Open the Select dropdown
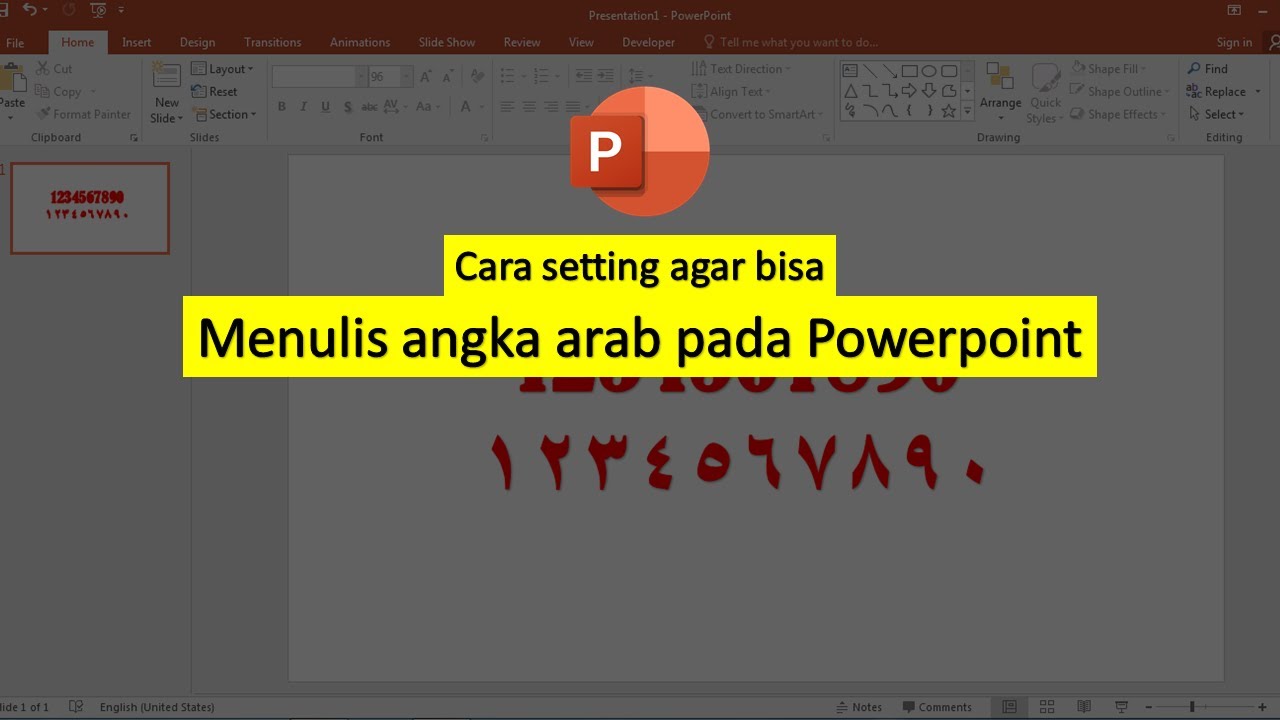The height and width of the screenshot is (720, 1280). (1216, 114)
